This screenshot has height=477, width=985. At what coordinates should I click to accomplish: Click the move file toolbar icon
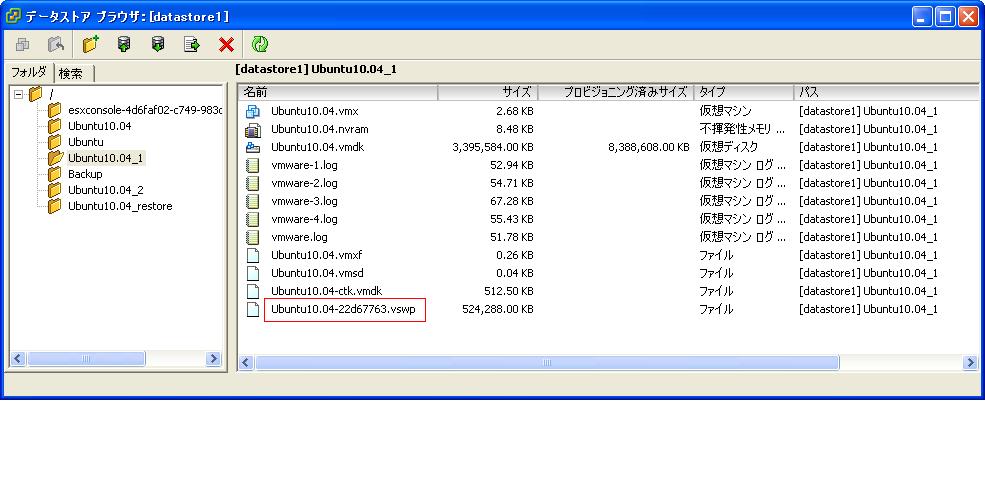192,44
